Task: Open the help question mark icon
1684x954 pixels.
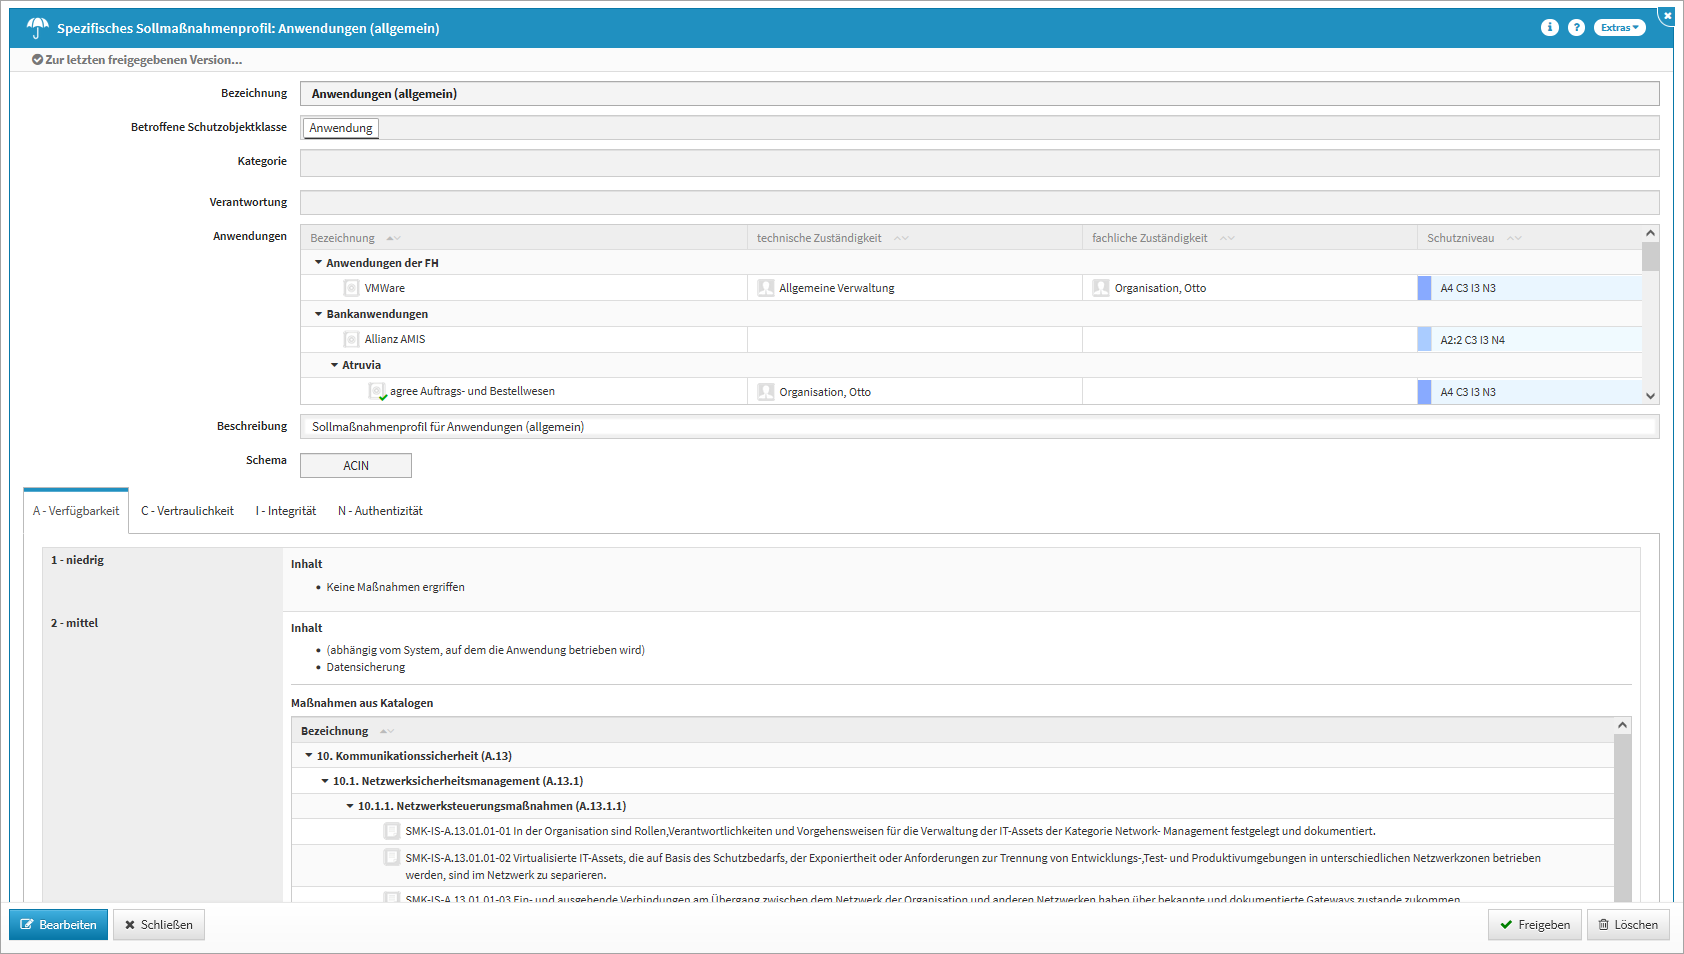Action: click(1576, 28)
